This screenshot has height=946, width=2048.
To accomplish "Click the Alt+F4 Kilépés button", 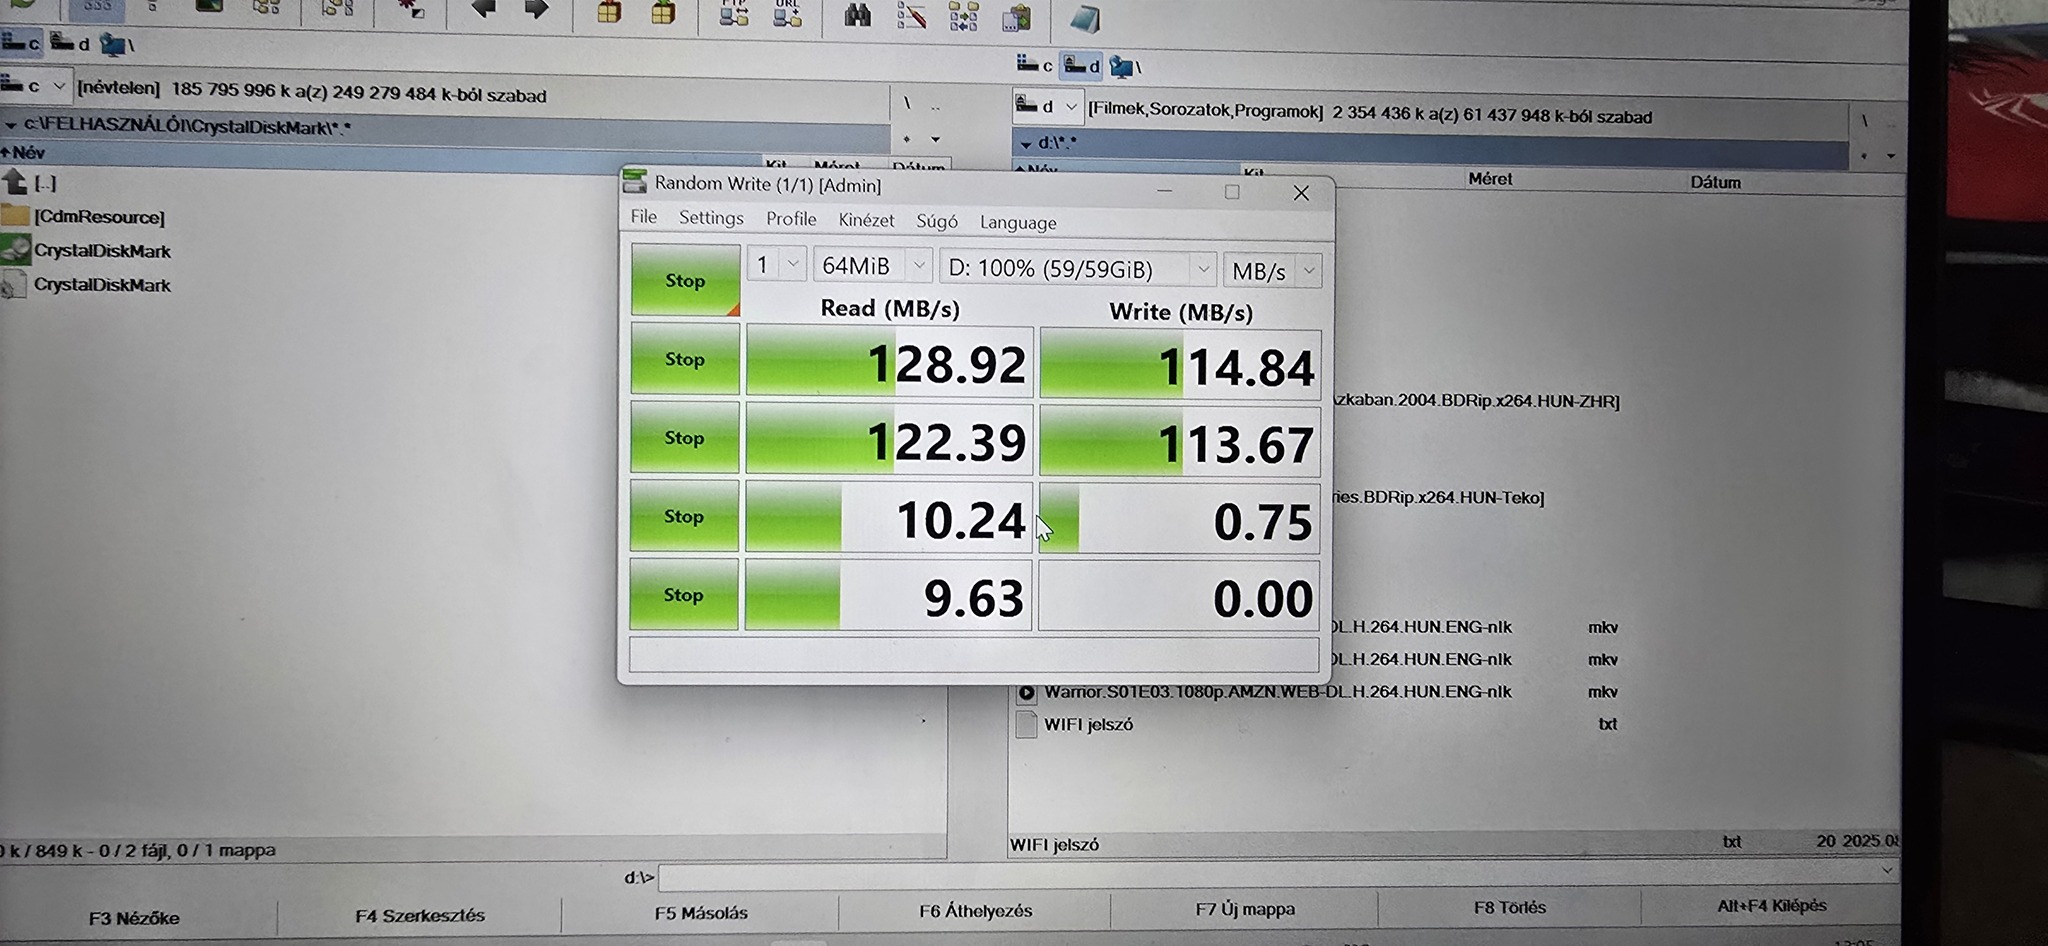I will click(1771, 905).
